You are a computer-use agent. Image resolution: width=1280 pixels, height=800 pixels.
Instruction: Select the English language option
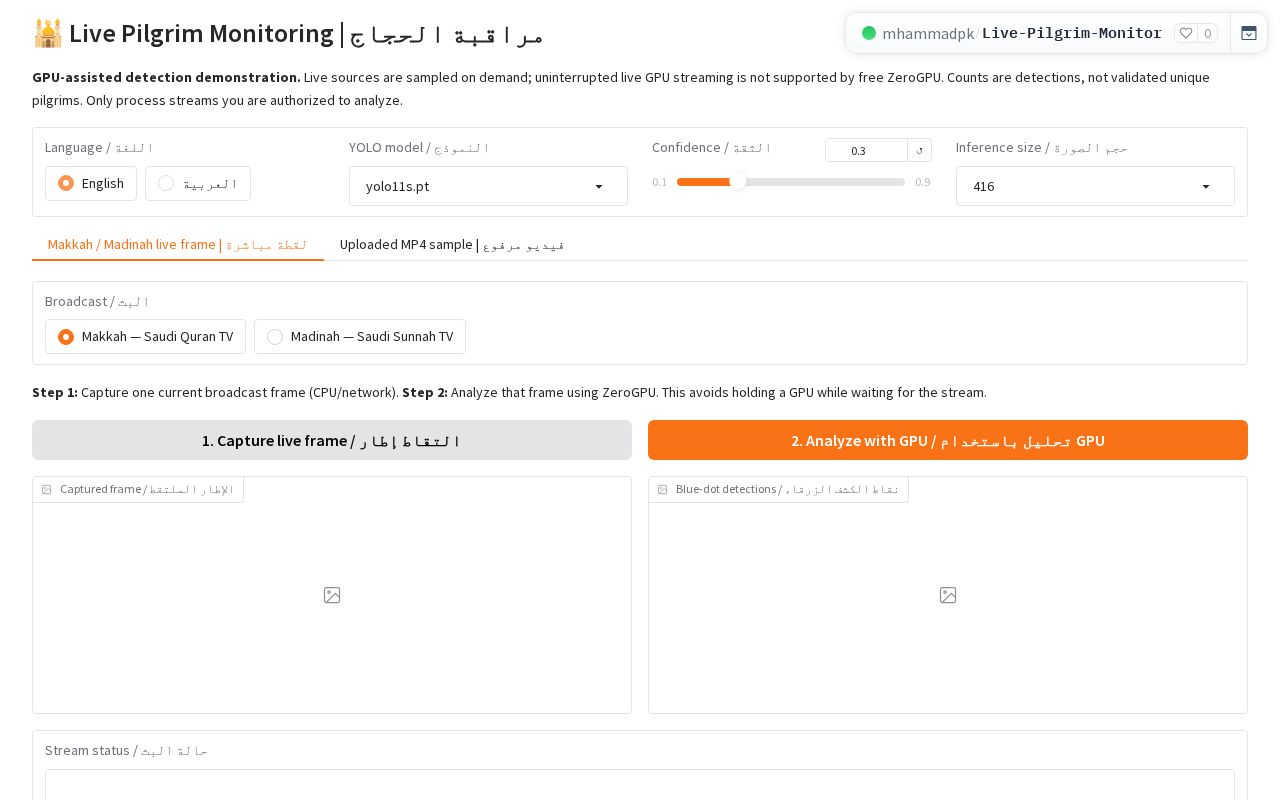pos(91,183)
